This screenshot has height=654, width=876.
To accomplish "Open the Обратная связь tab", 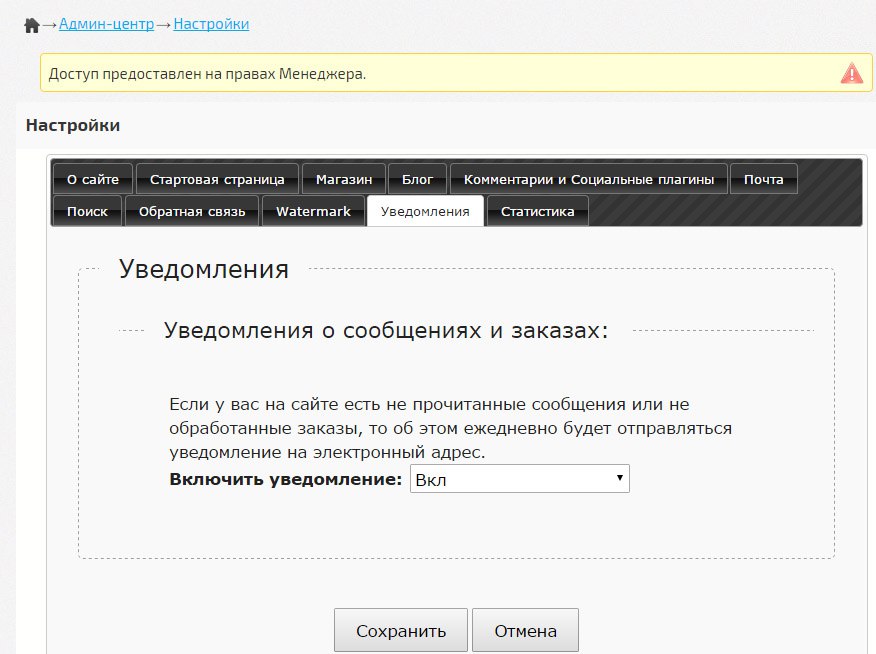I will pyautogui.click(x=192, y=212).
